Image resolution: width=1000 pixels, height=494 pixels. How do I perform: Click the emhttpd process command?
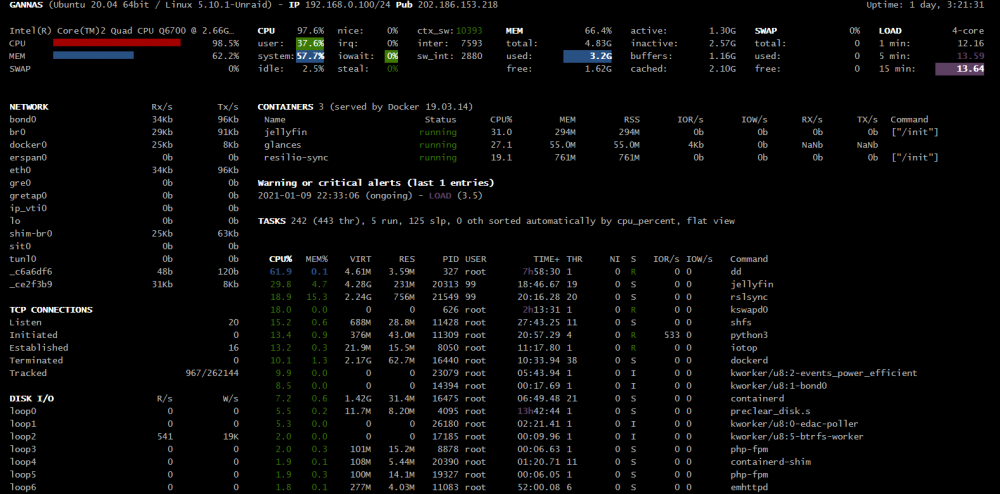749,488
